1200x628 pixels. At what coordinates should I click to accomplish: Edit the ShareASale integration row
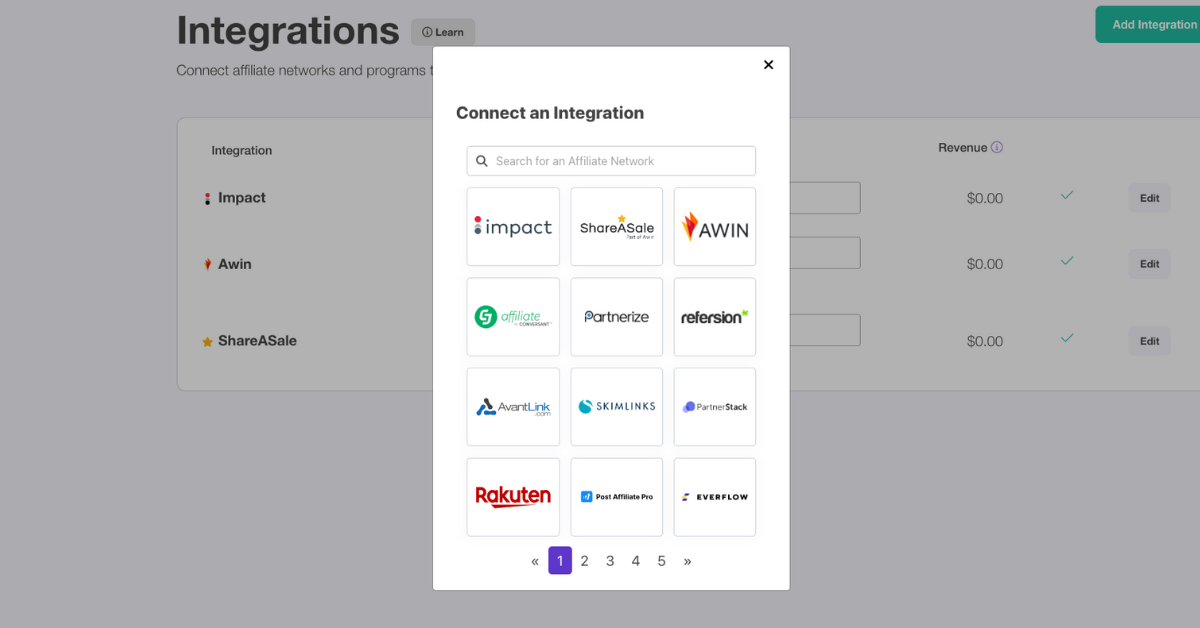tap(1150, 341)
